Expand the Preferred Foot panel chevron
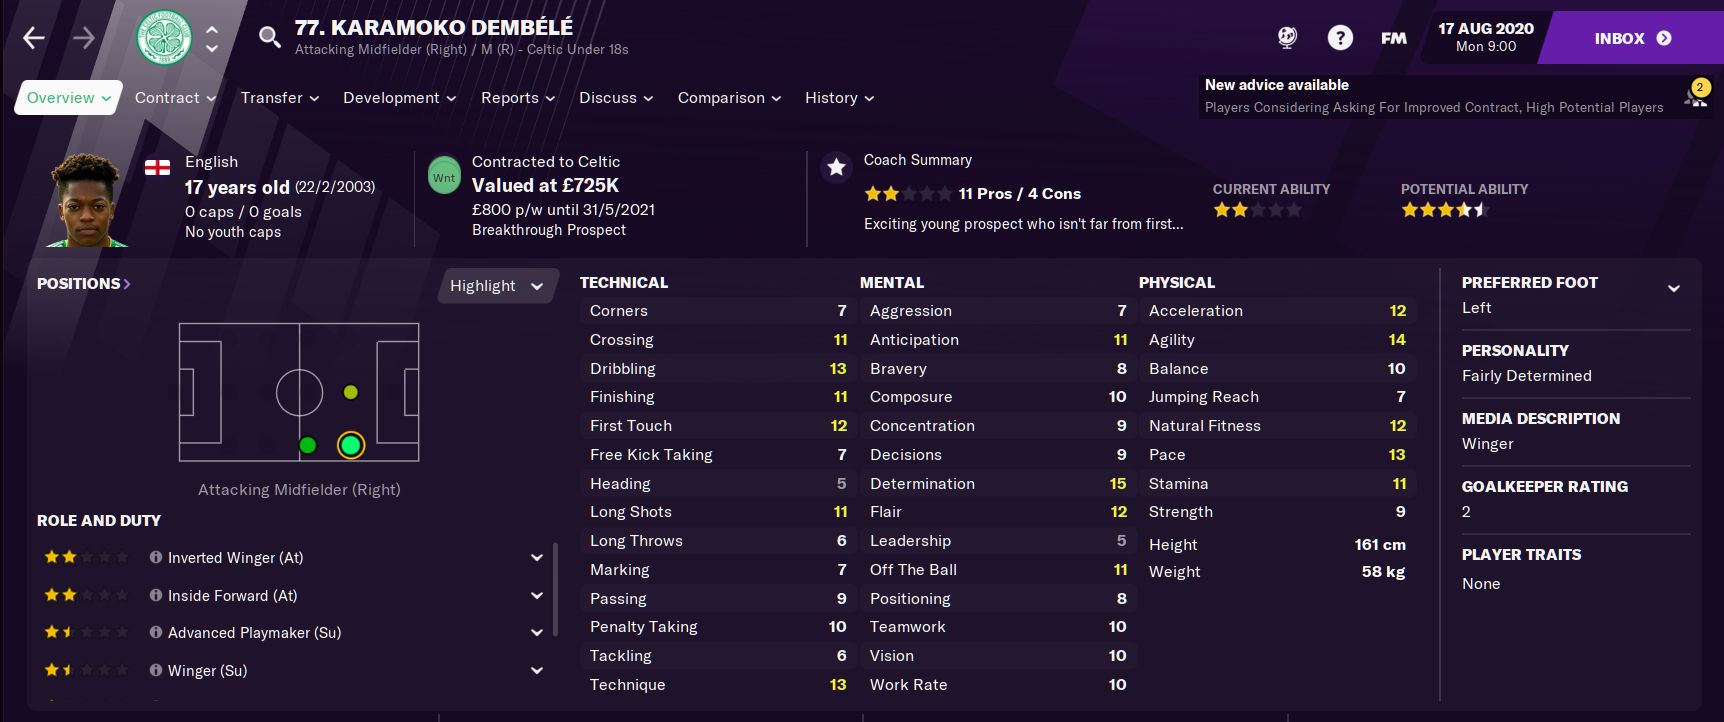The image size is (1724, 722). pos(1673,289)
